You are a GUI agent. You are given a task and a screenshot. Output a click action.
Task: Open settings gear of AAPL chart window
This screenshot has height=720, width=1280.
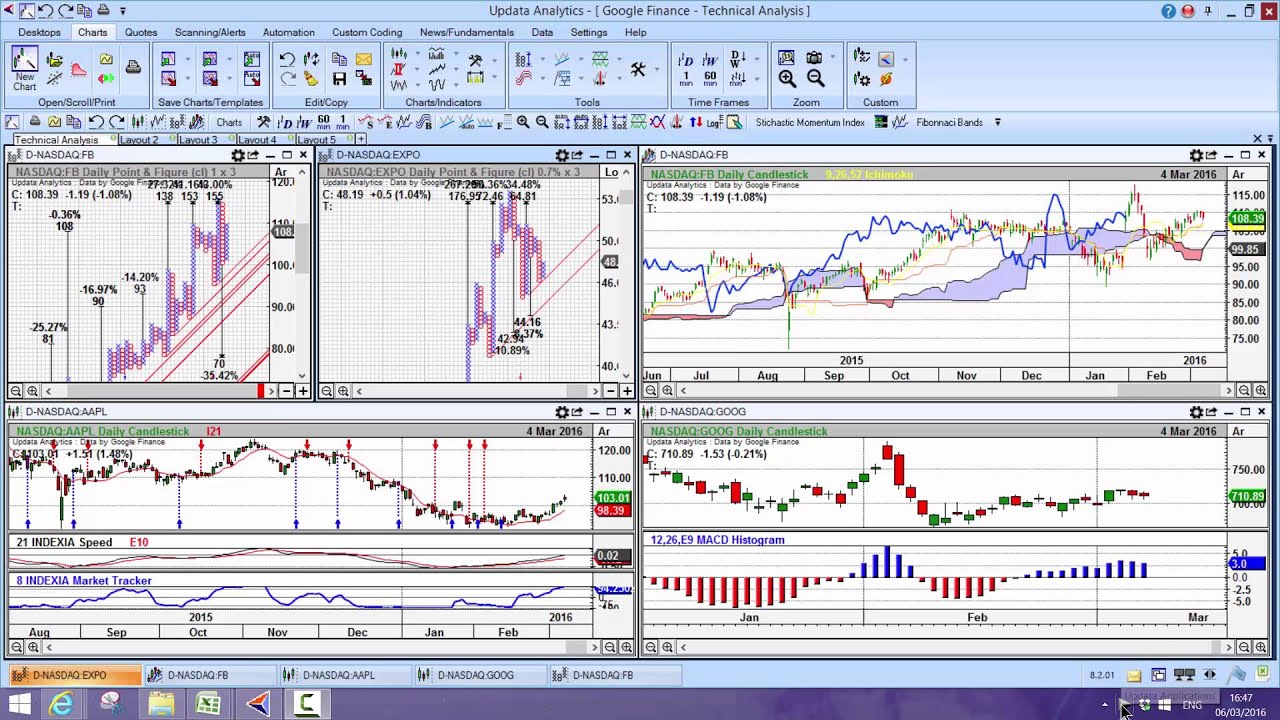[562, 412]
